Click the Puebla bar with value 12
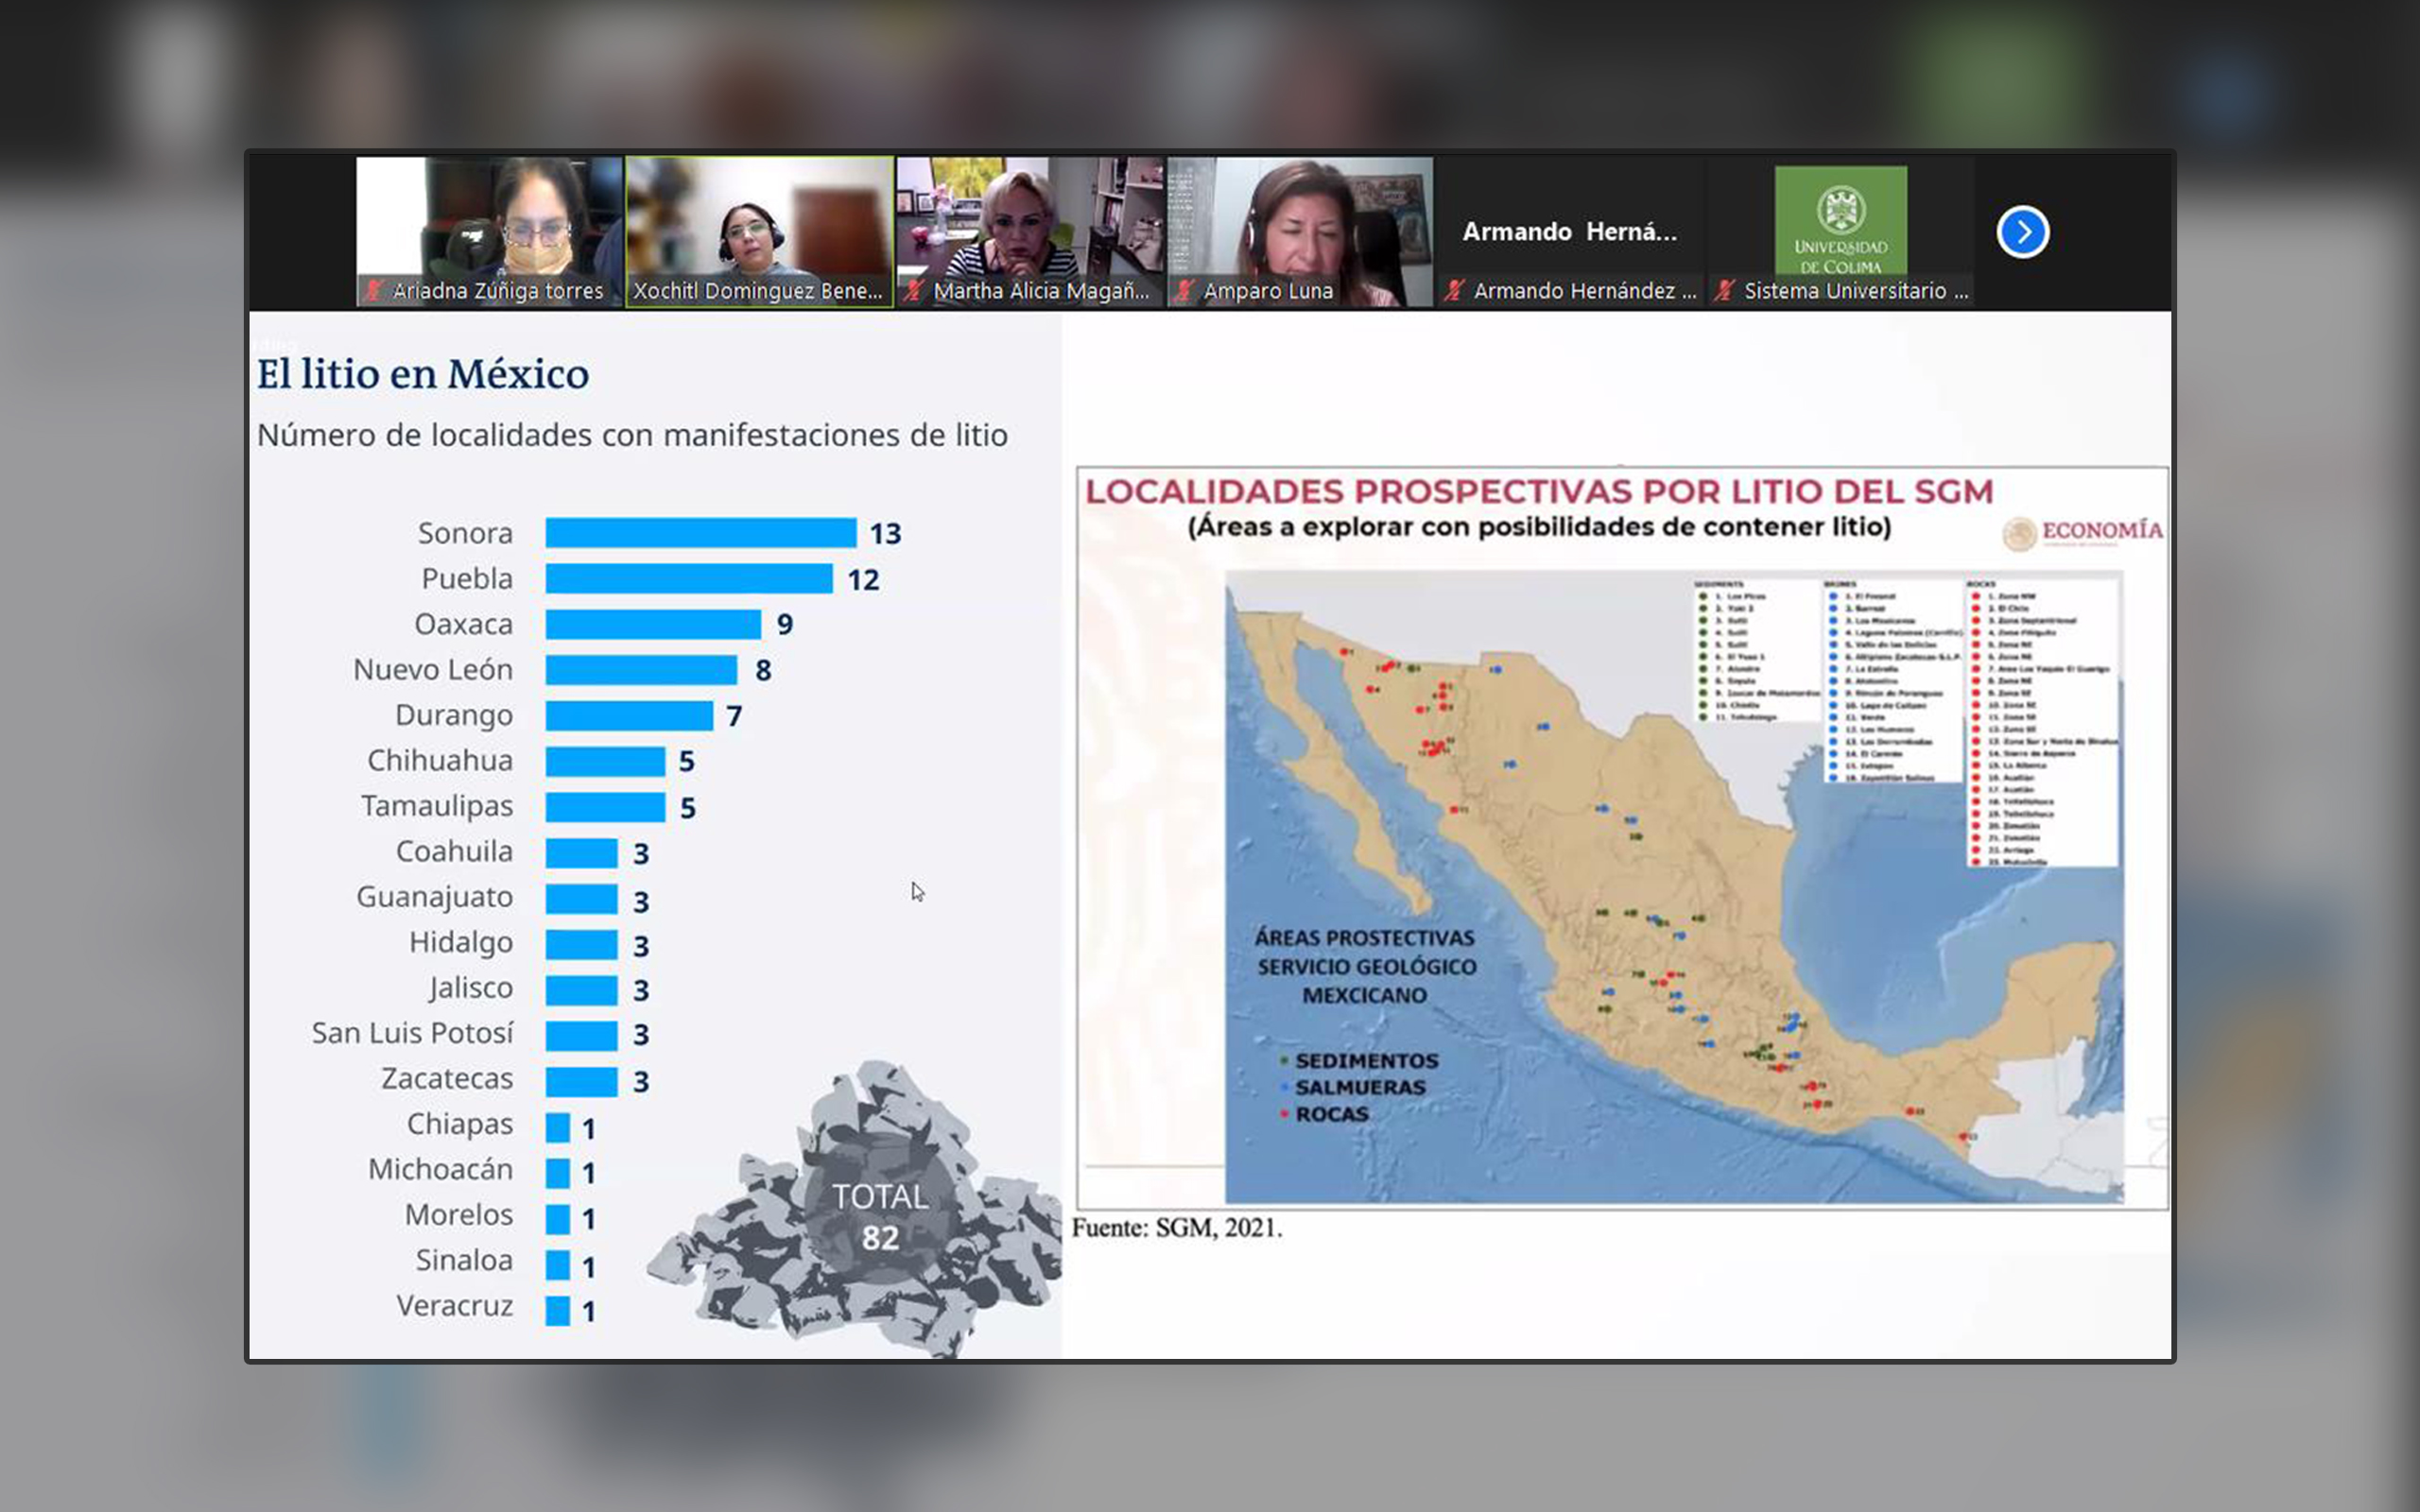 click(x=688, y=579)
